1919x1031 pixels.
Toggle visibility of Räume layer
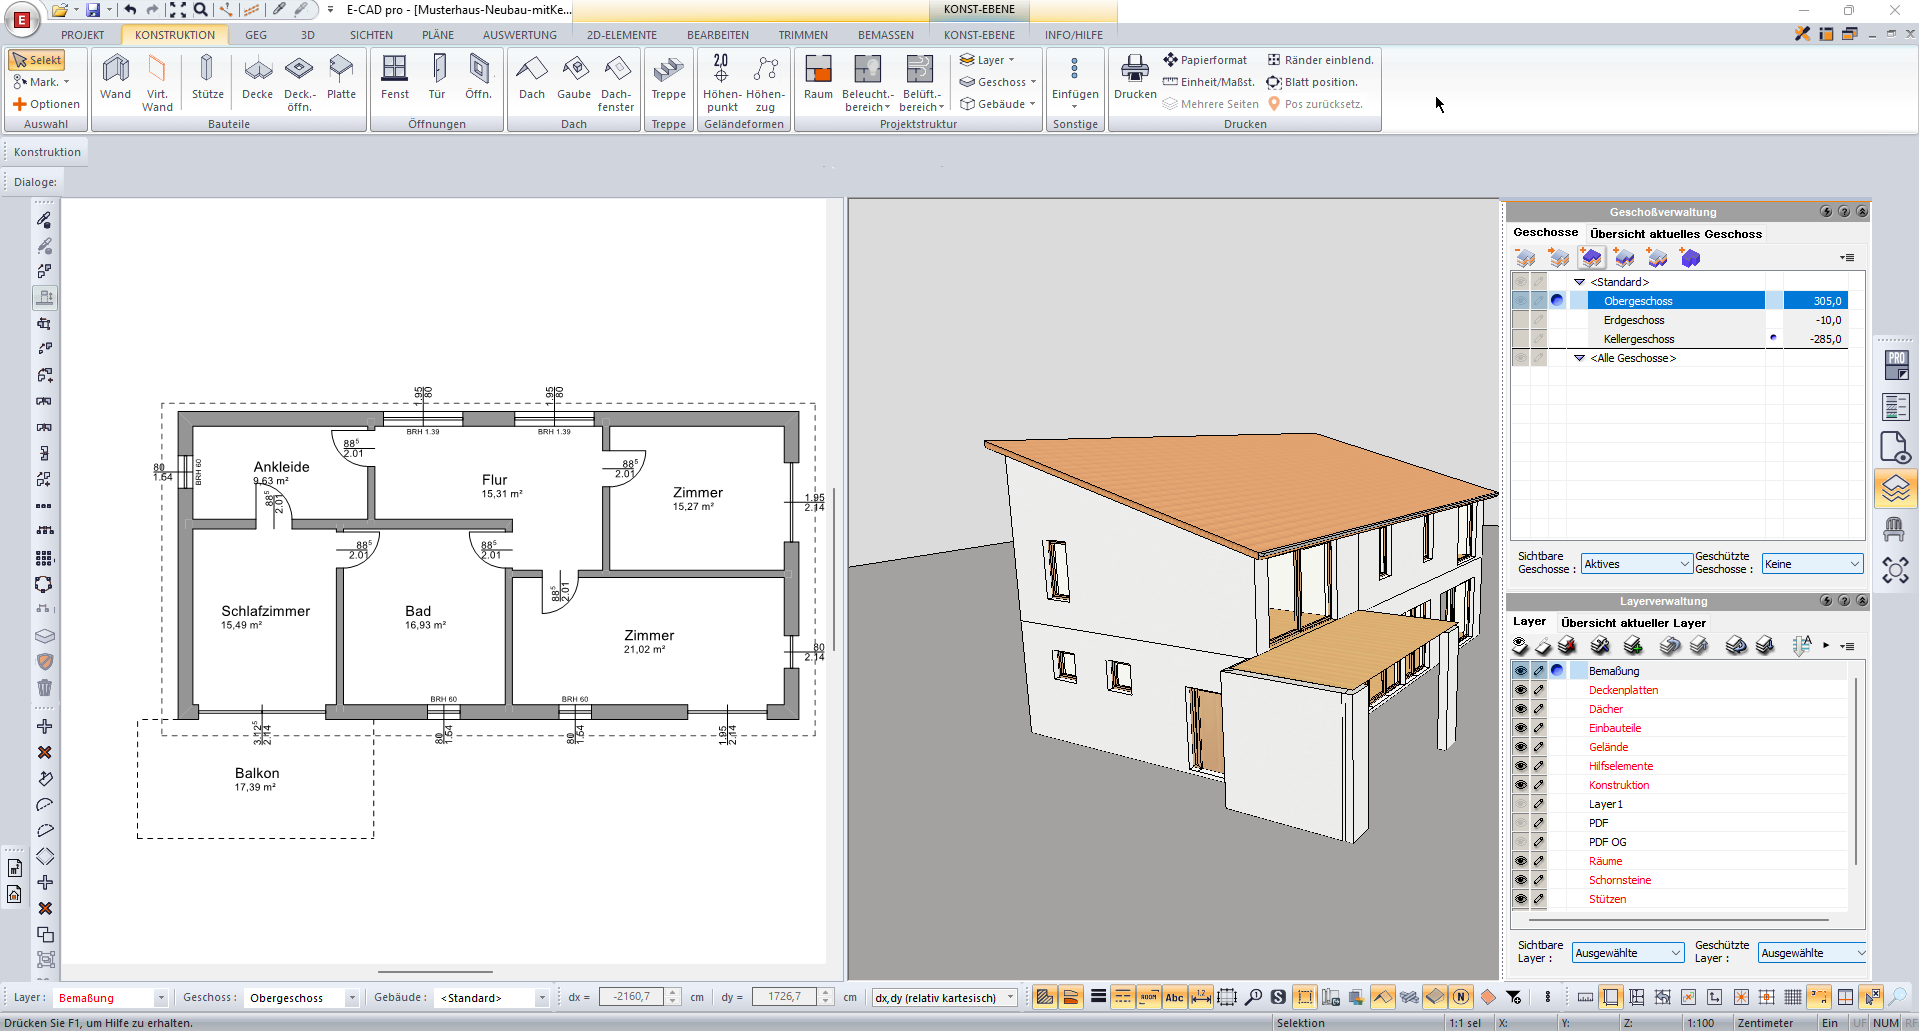[1521, 861]
